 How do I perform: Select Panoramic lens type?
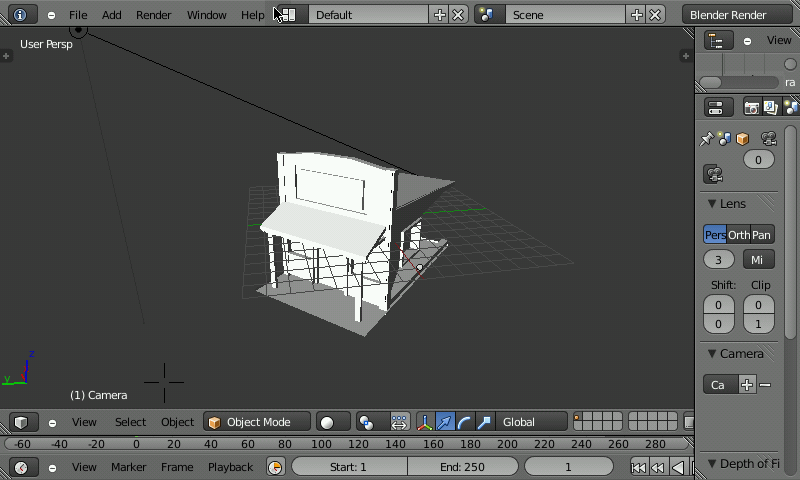coord(762,235)
